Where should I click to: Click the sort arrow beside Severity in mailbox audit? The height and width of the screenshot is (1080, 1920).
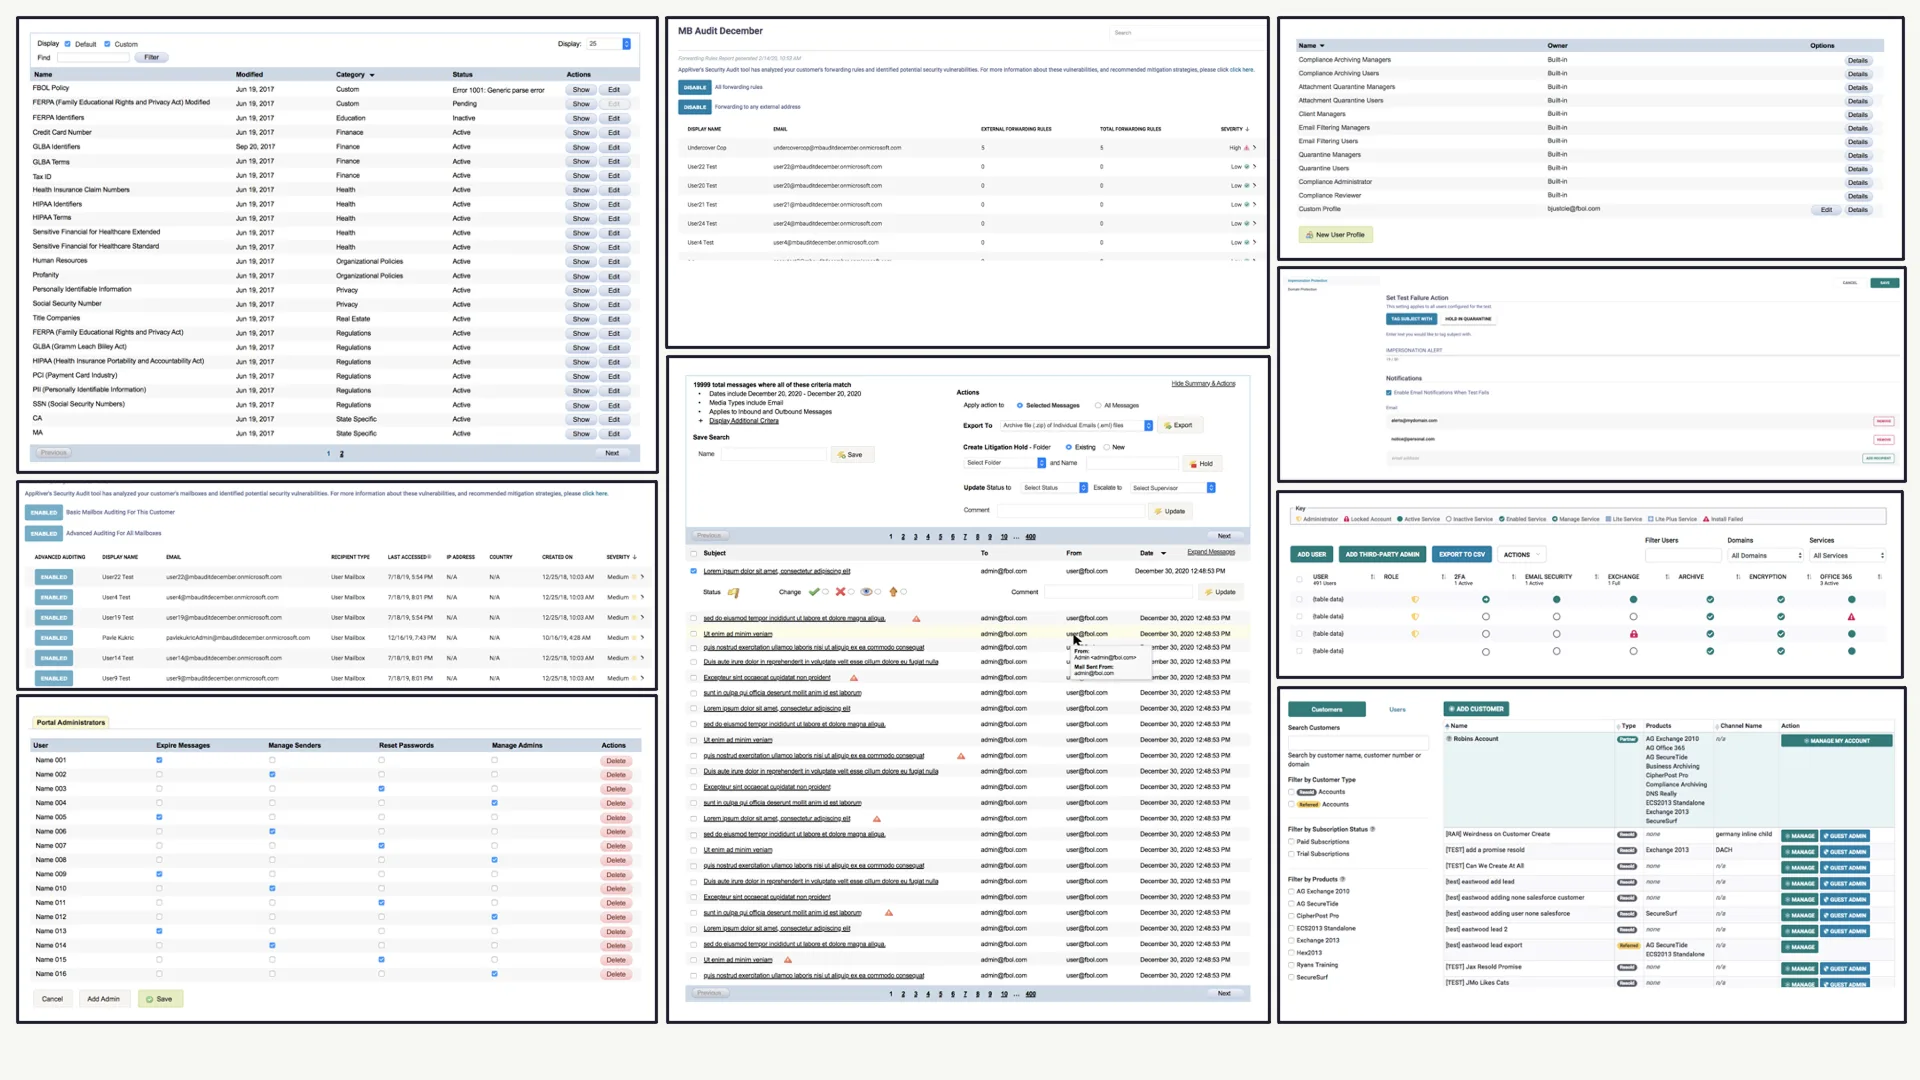635,557
